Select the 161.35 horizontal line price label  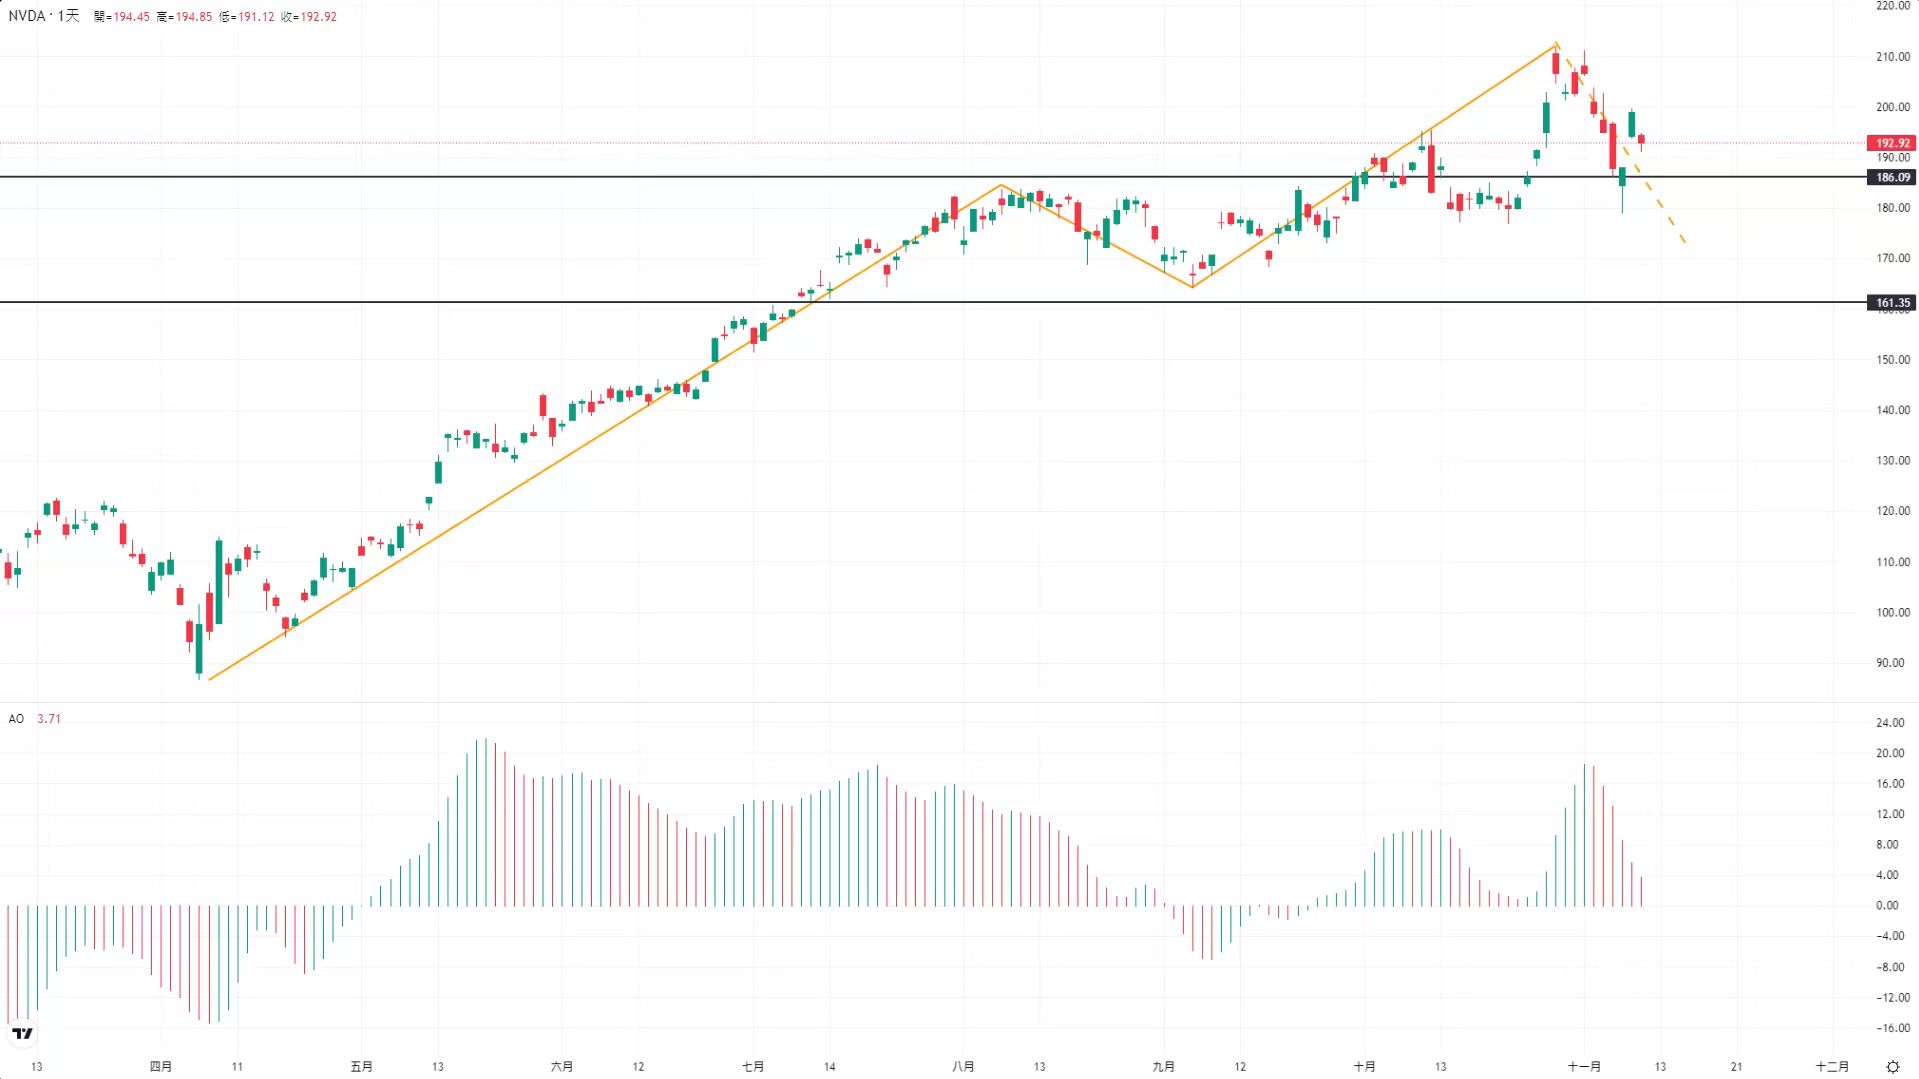(1891, 302)
